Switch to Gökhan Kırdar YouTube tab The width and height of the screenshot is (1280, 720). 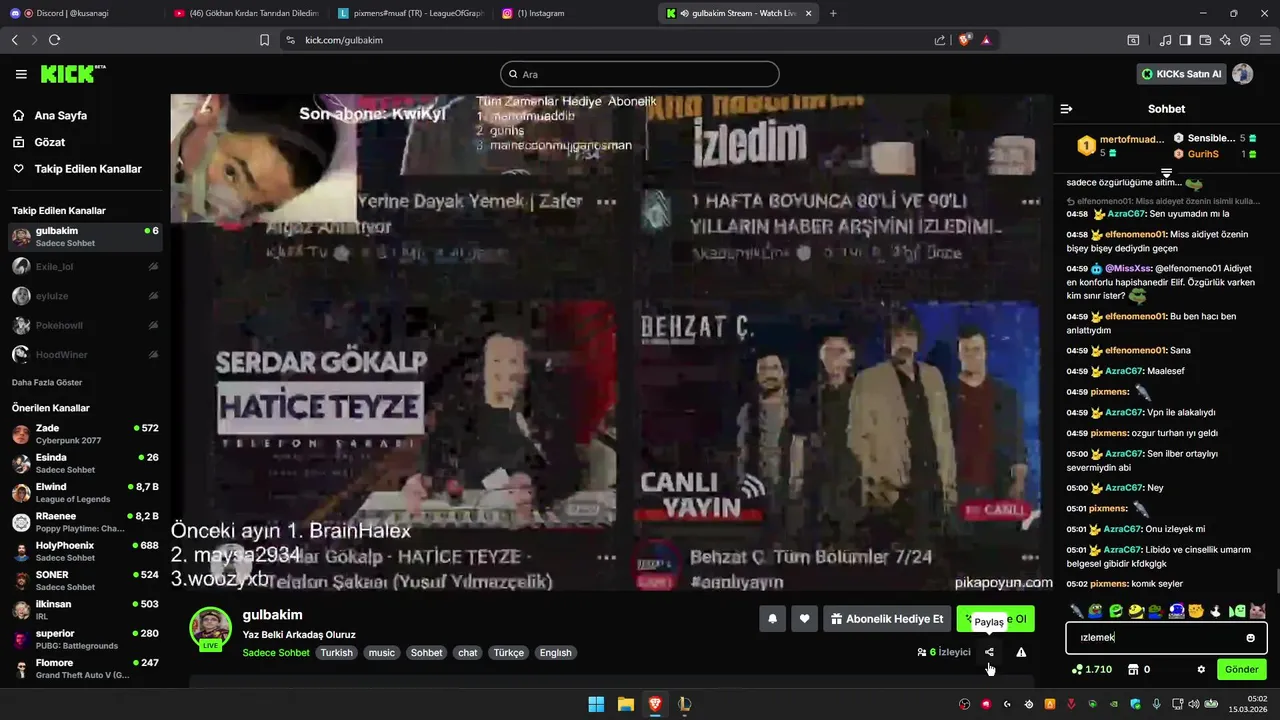tap(246, 13)
